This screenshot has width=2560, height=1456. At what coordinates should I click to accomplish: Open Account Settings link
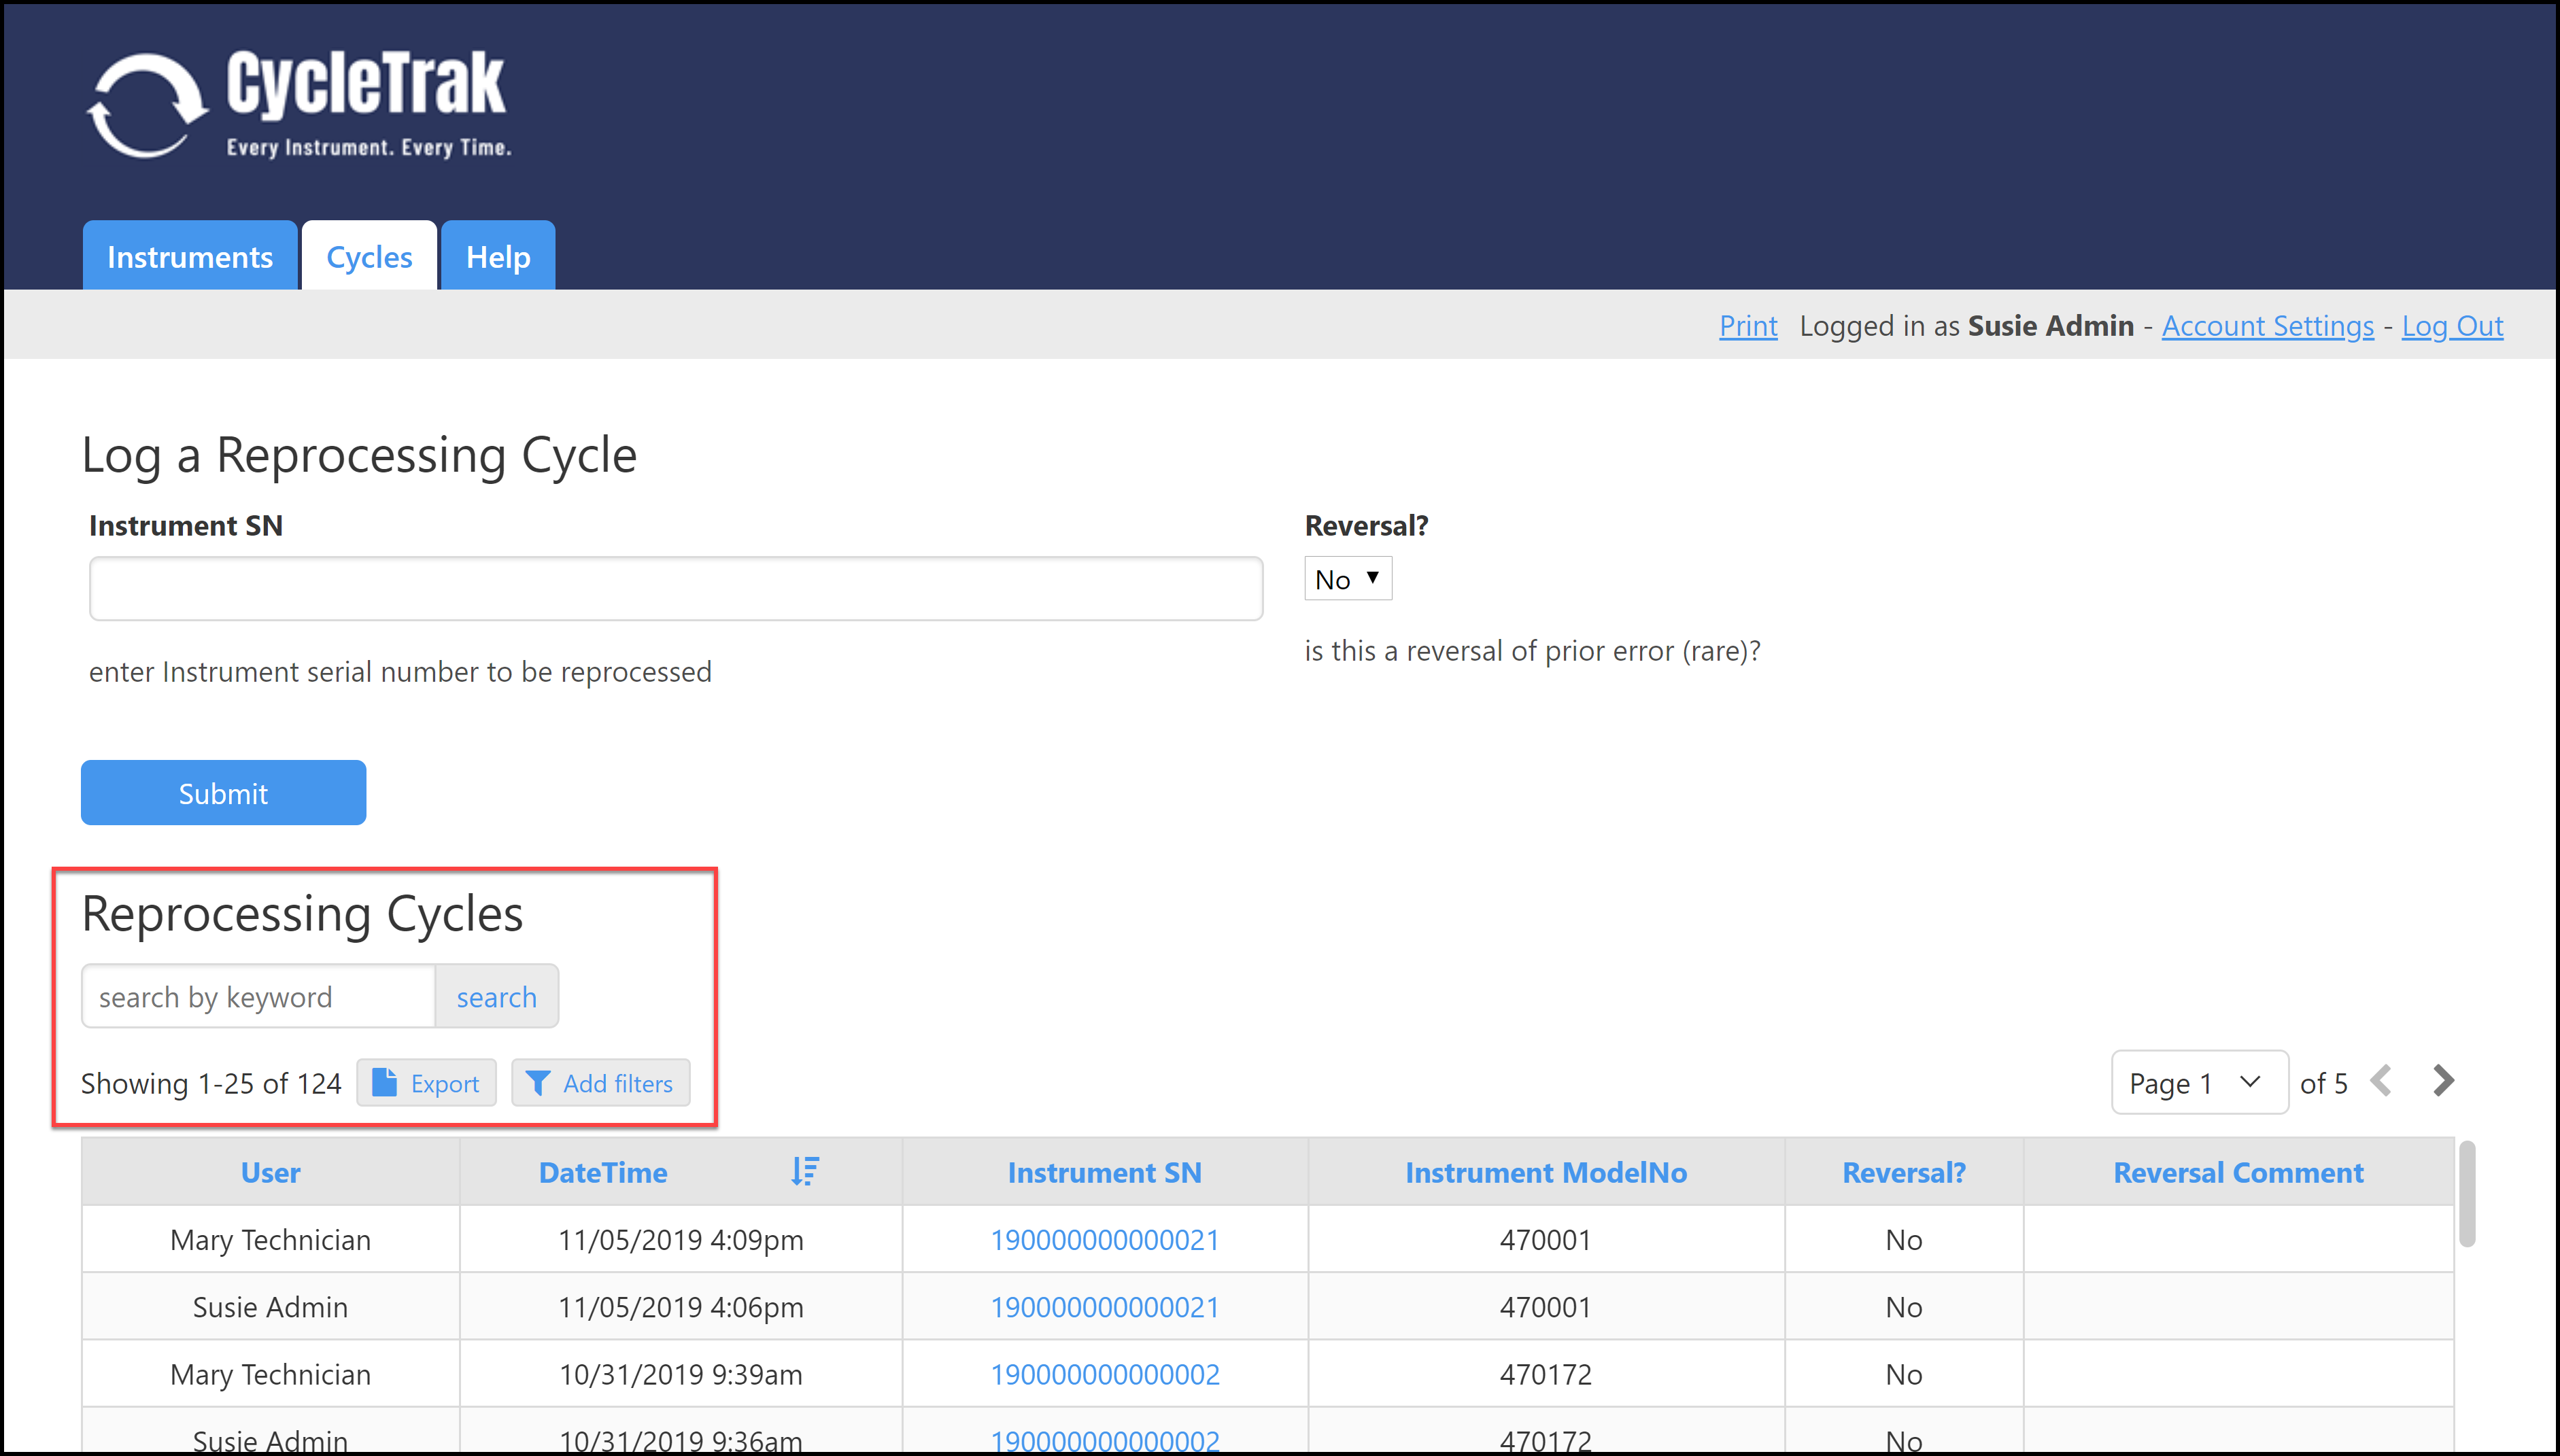point(2267,326)
